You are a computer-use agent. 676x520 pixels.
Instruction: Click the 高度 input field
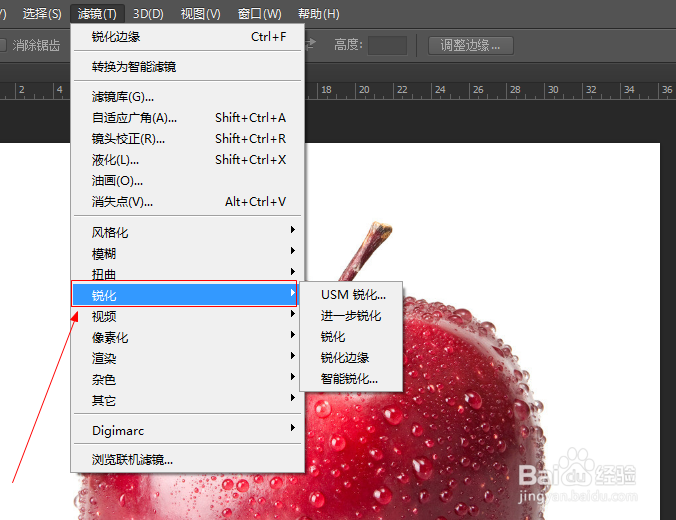click(x=387, y=45)
